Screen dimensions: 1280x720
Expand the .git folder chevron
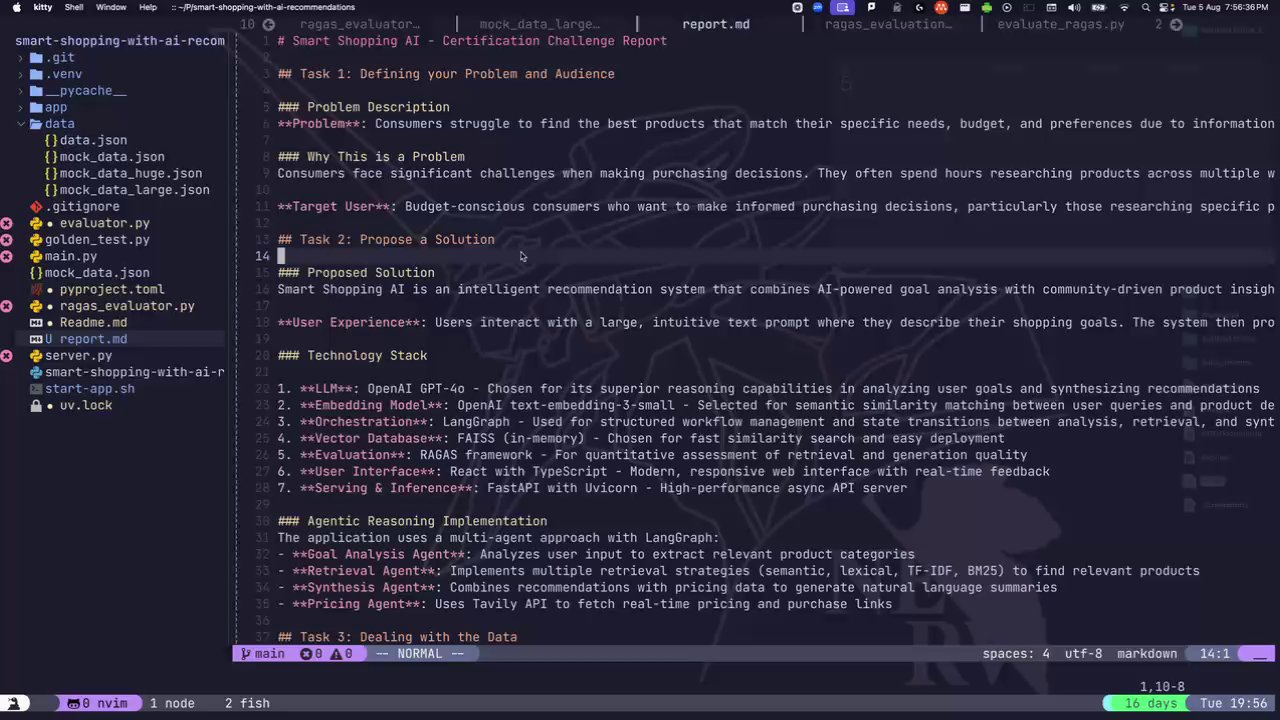coord(21,58)
